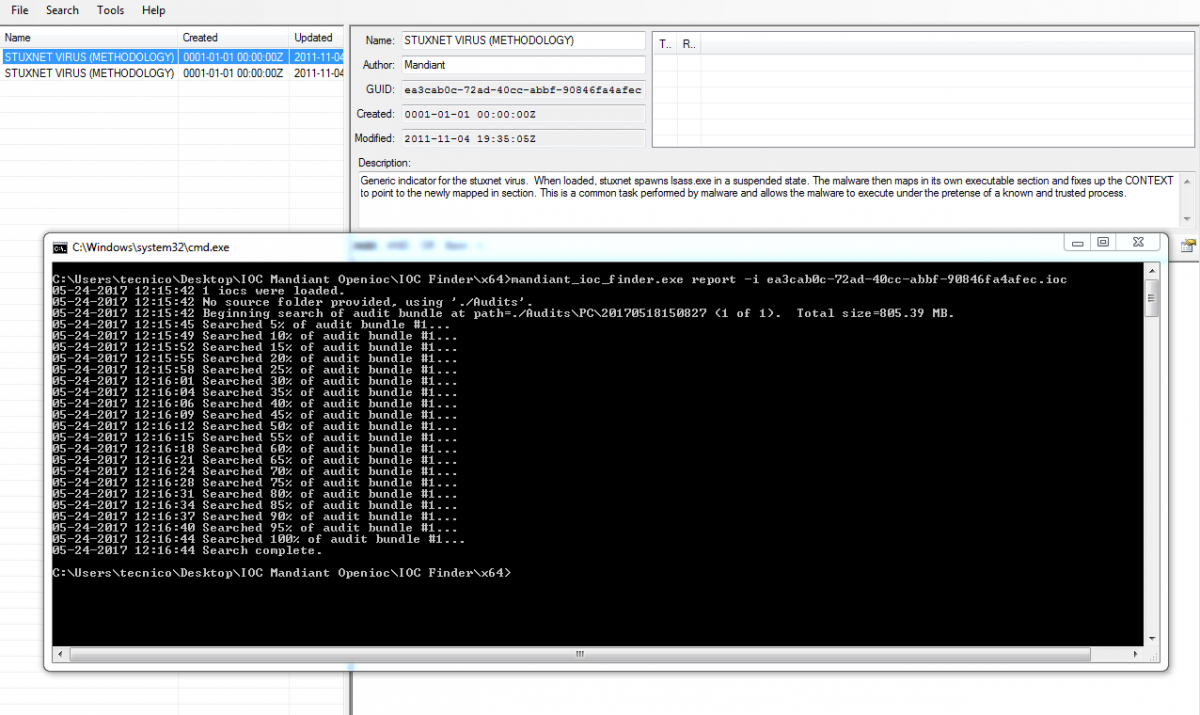
Task: Click the 'No source folder provided' line
Action: 293,302
